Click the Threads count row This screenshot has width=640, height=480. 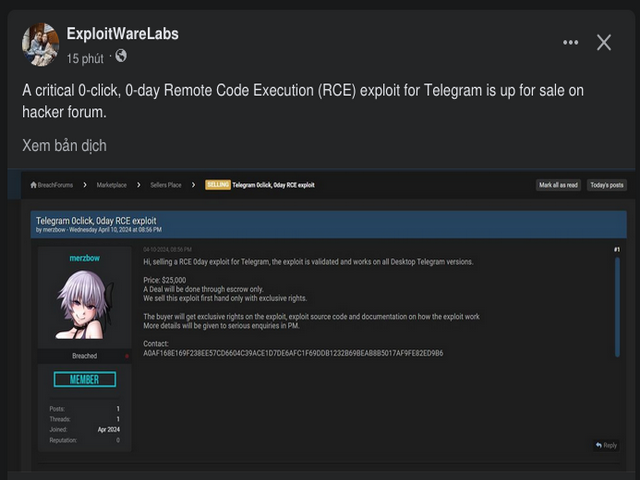(84, 419)
